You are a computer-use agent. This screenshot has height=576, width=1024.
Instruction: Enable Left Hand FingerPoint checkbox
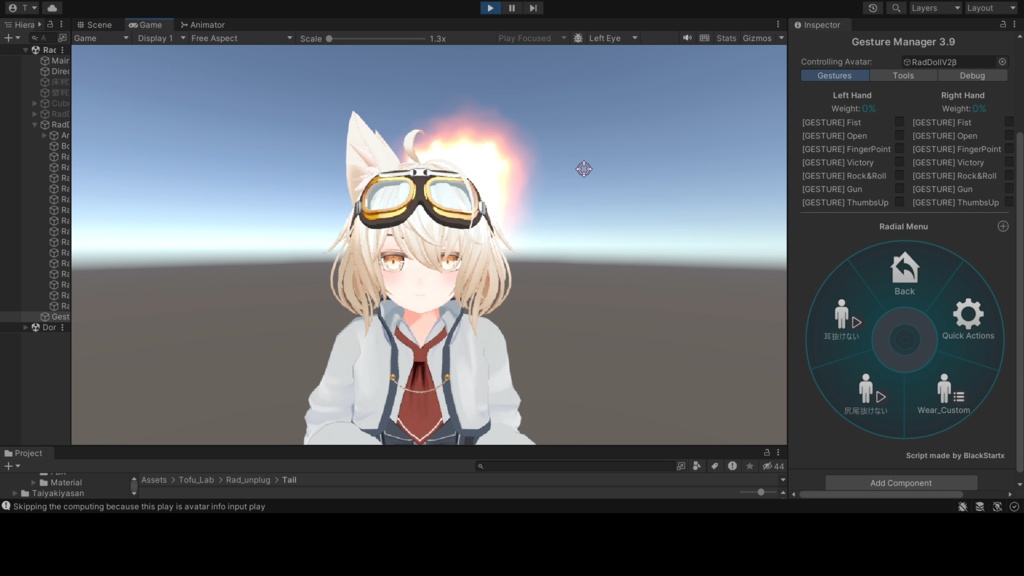pyautogui.click(x=899, y=149)
